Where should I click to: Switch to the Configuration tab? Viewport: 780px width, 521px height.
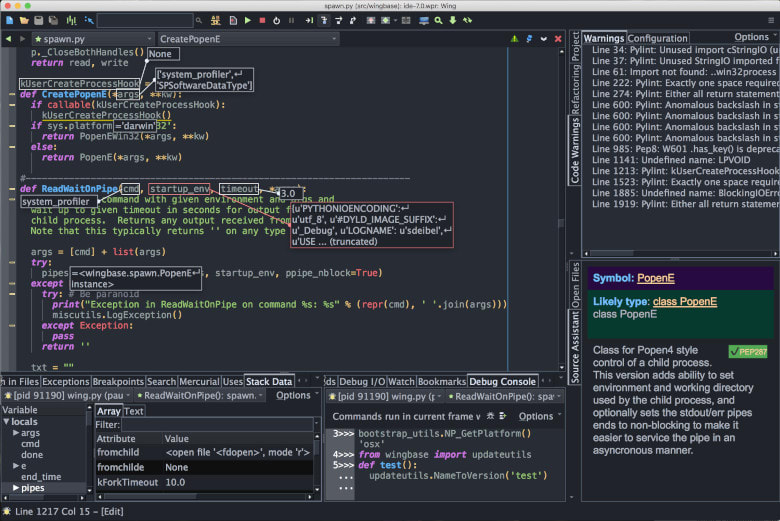pos(657,38)
